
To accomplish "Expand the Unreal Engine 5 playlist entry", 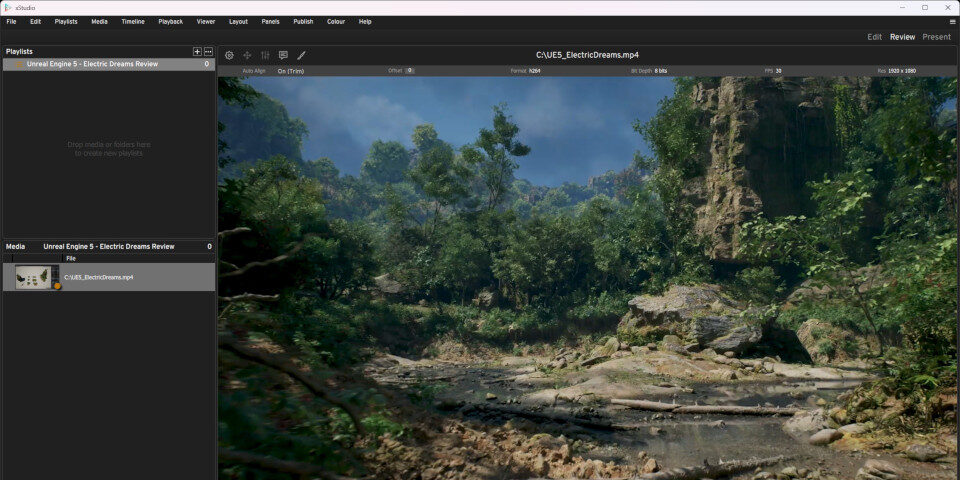I will (18, 64).
